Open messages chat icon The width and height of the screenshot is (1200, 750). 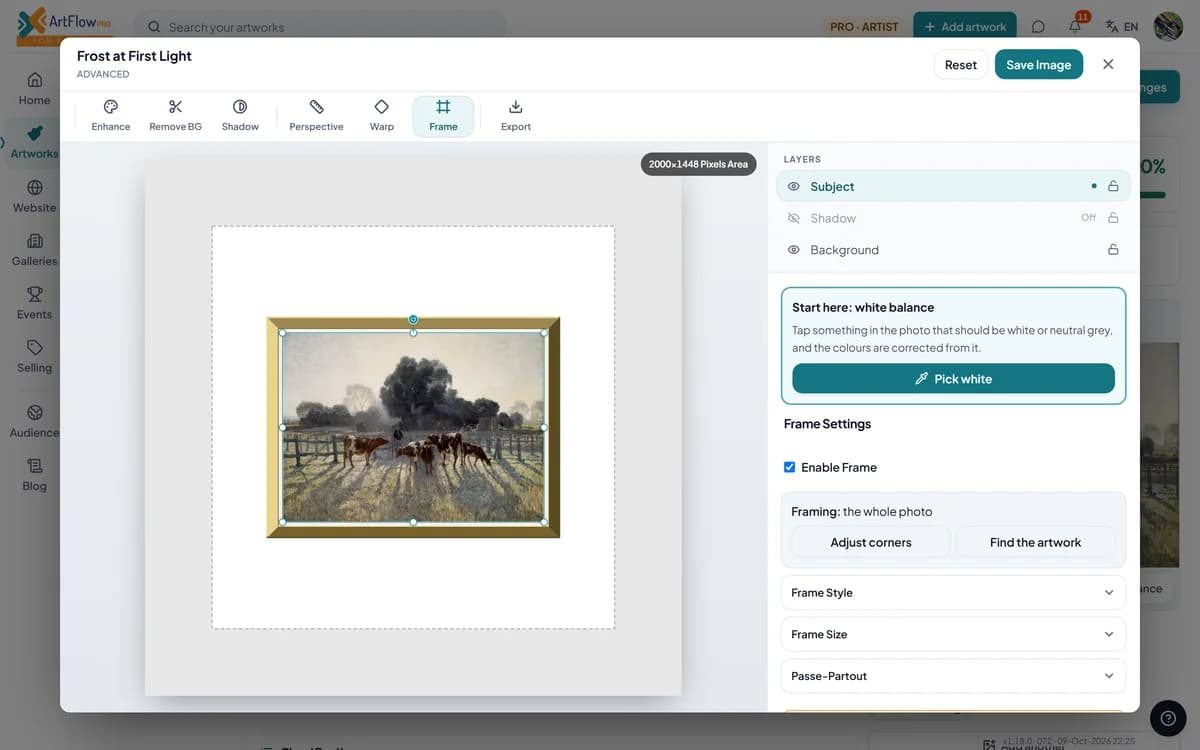pyautogui.click(x=1038, y=27)
